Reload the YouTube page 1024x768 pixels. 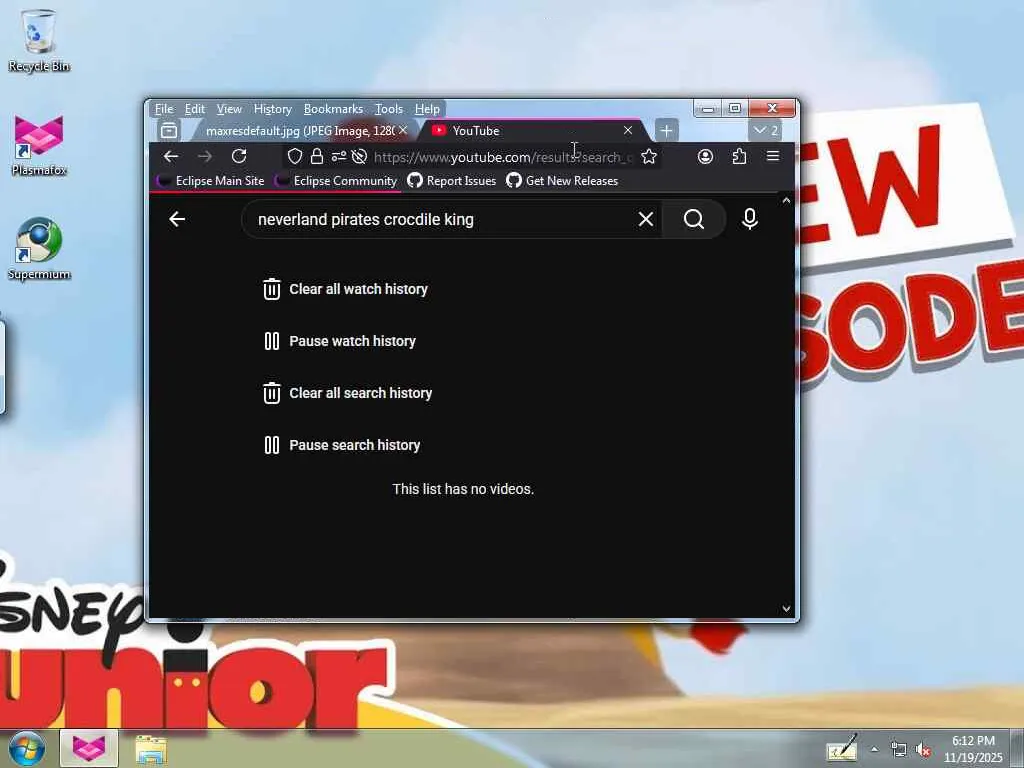(x=239, y=157)
